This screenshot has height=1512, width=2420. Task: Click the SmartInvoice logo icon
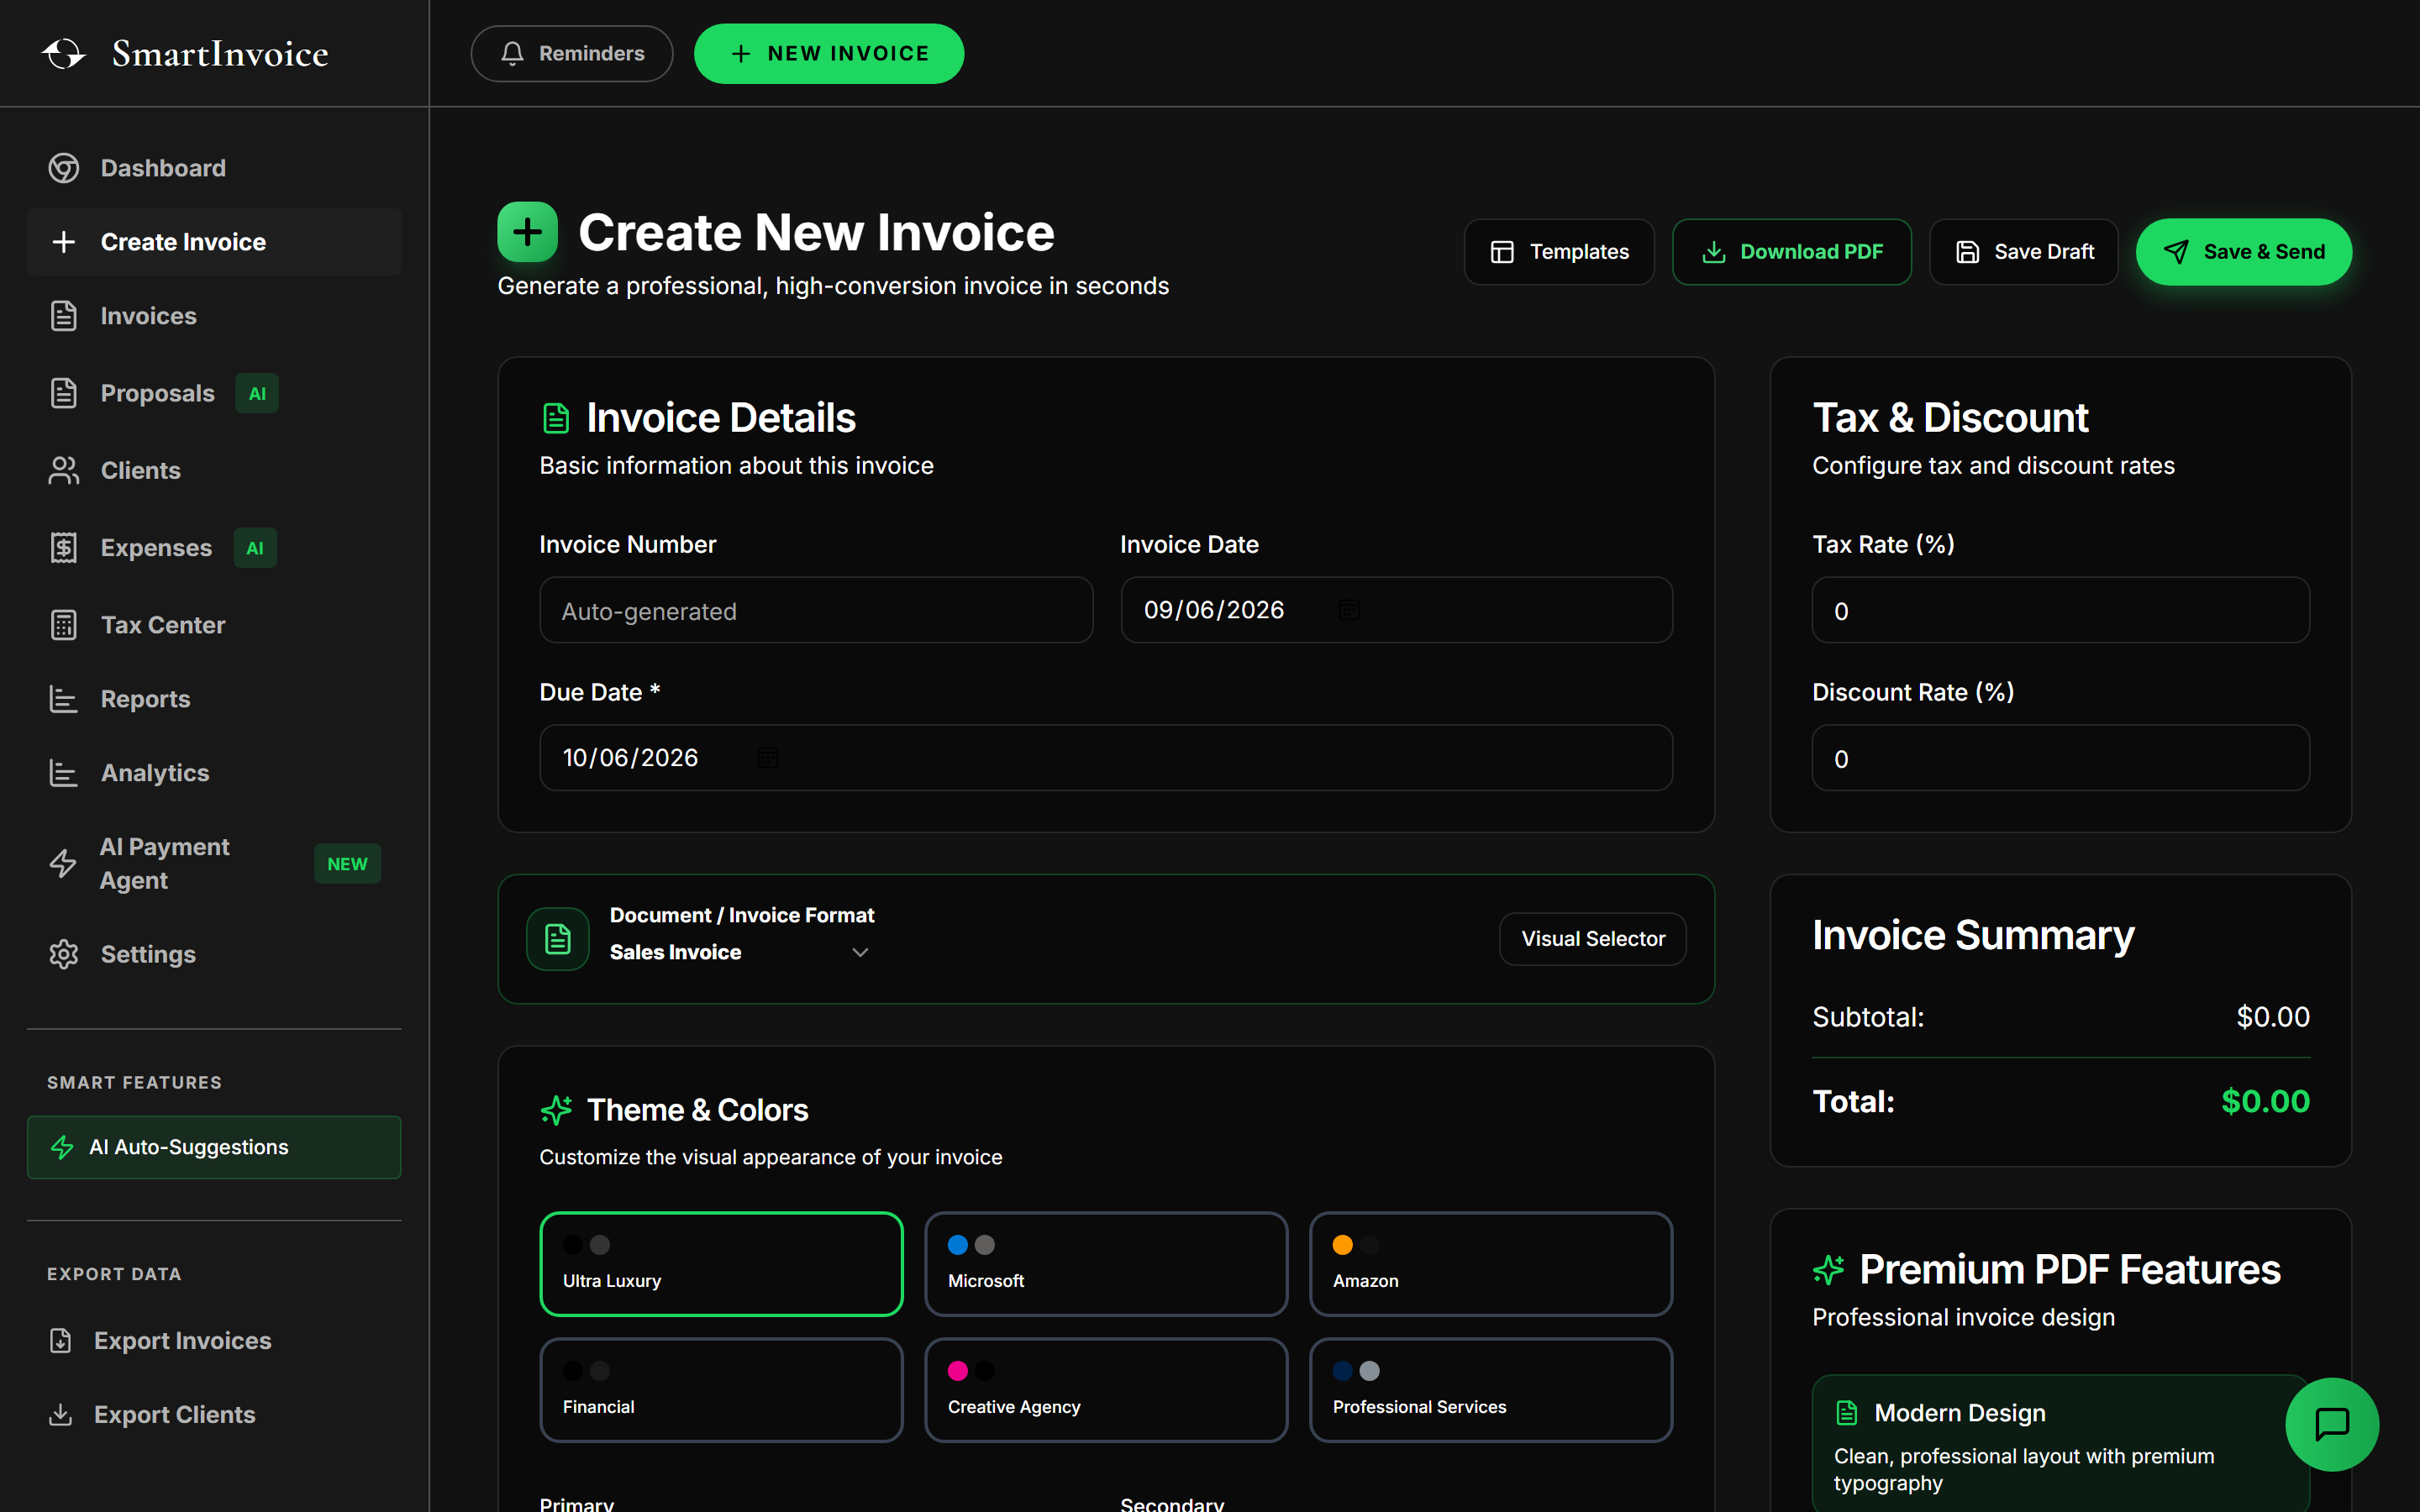(64, 53)
